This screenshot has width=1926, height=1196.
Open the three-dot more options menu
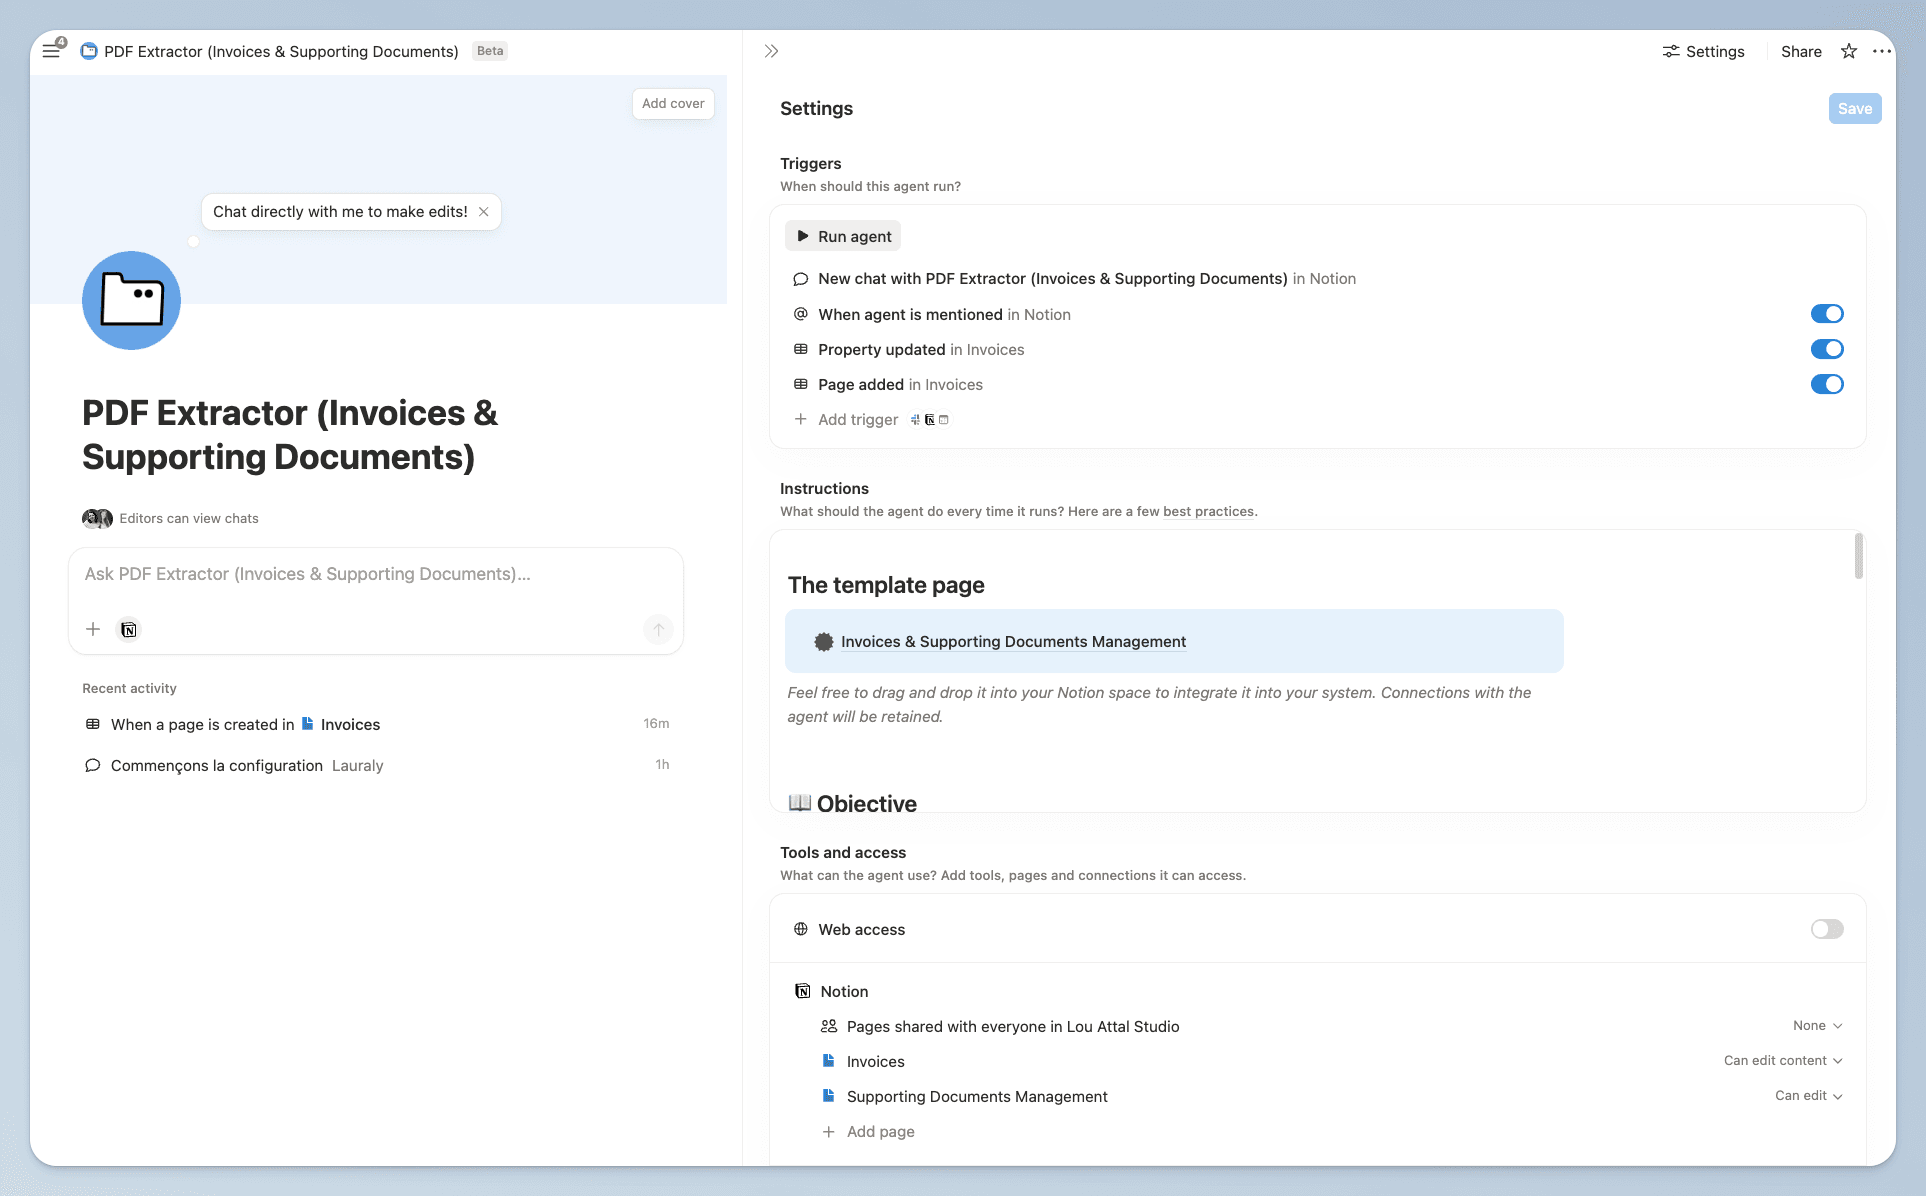click(x=1882, y=51)
